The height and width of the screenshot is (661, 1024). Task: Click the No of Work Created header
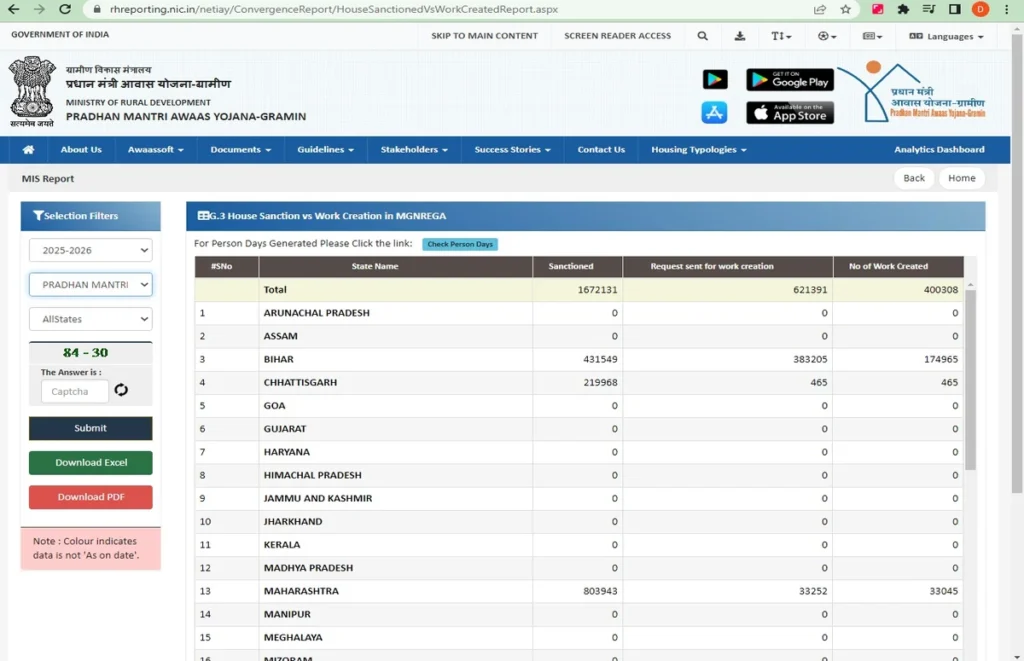point(888,266)
